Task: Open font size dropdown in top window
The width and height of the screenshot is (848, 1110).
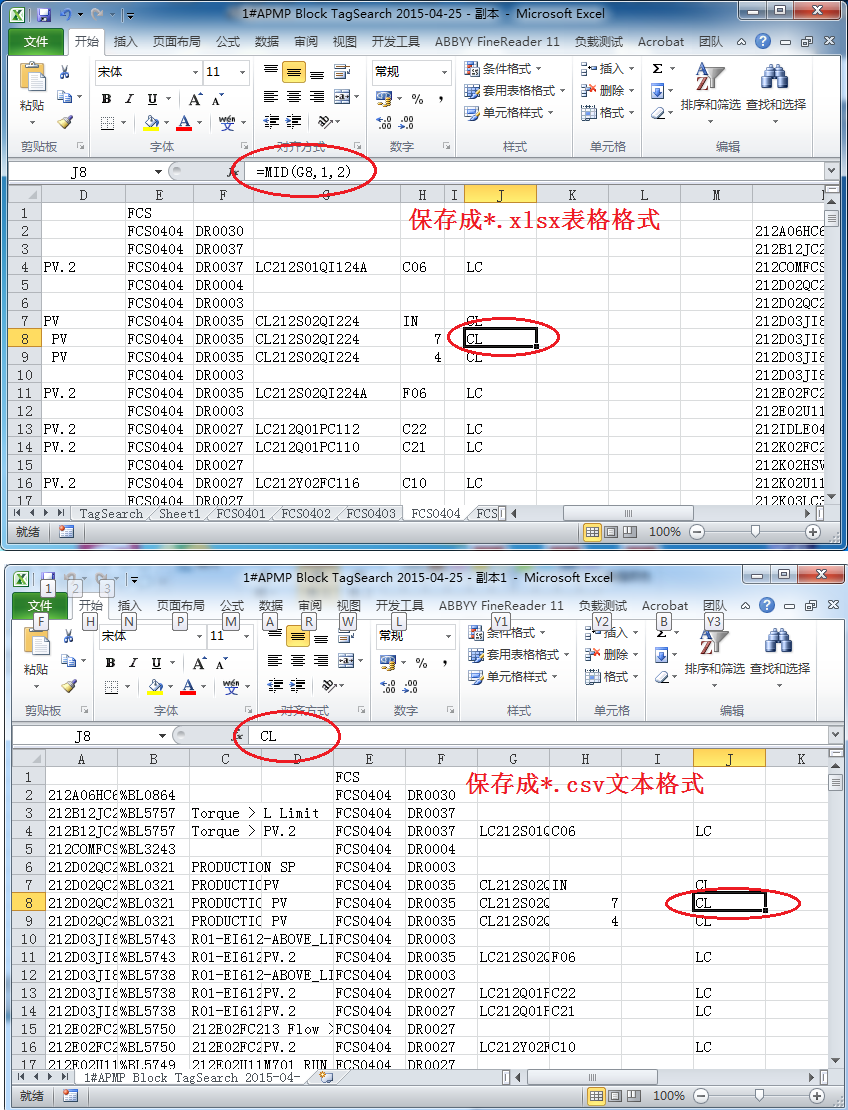Action: [242, 72]
